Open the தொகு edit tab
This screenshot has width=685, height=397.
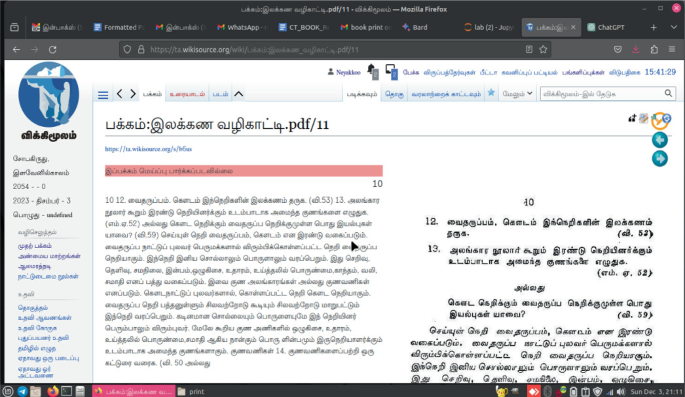394,94
